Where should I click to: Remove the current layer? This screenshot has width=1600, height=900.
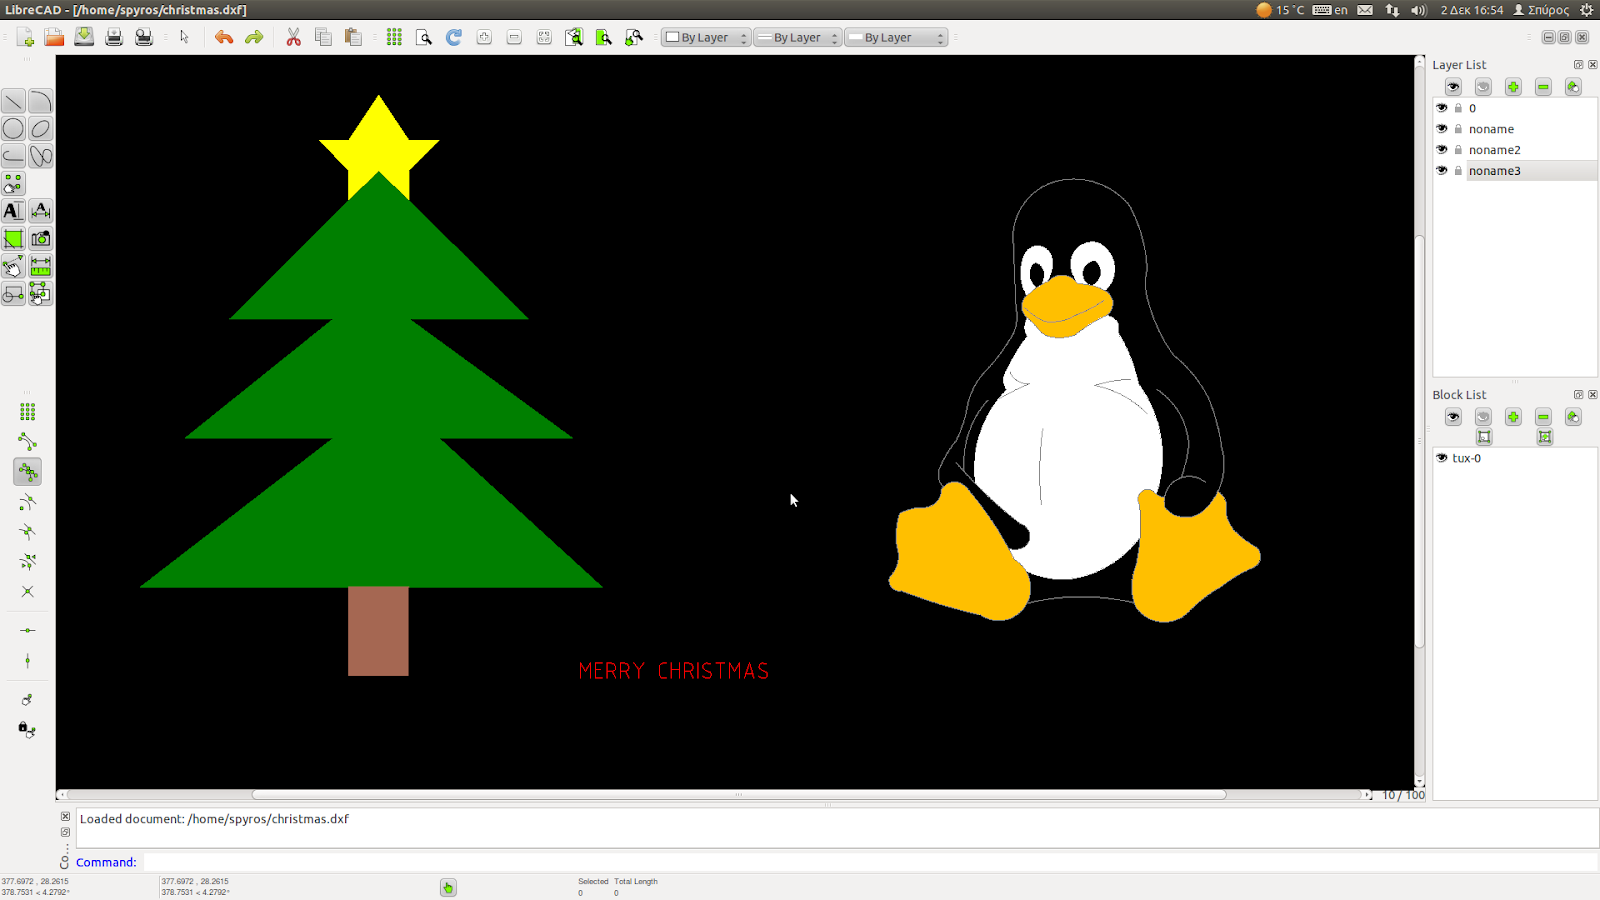1543,87
